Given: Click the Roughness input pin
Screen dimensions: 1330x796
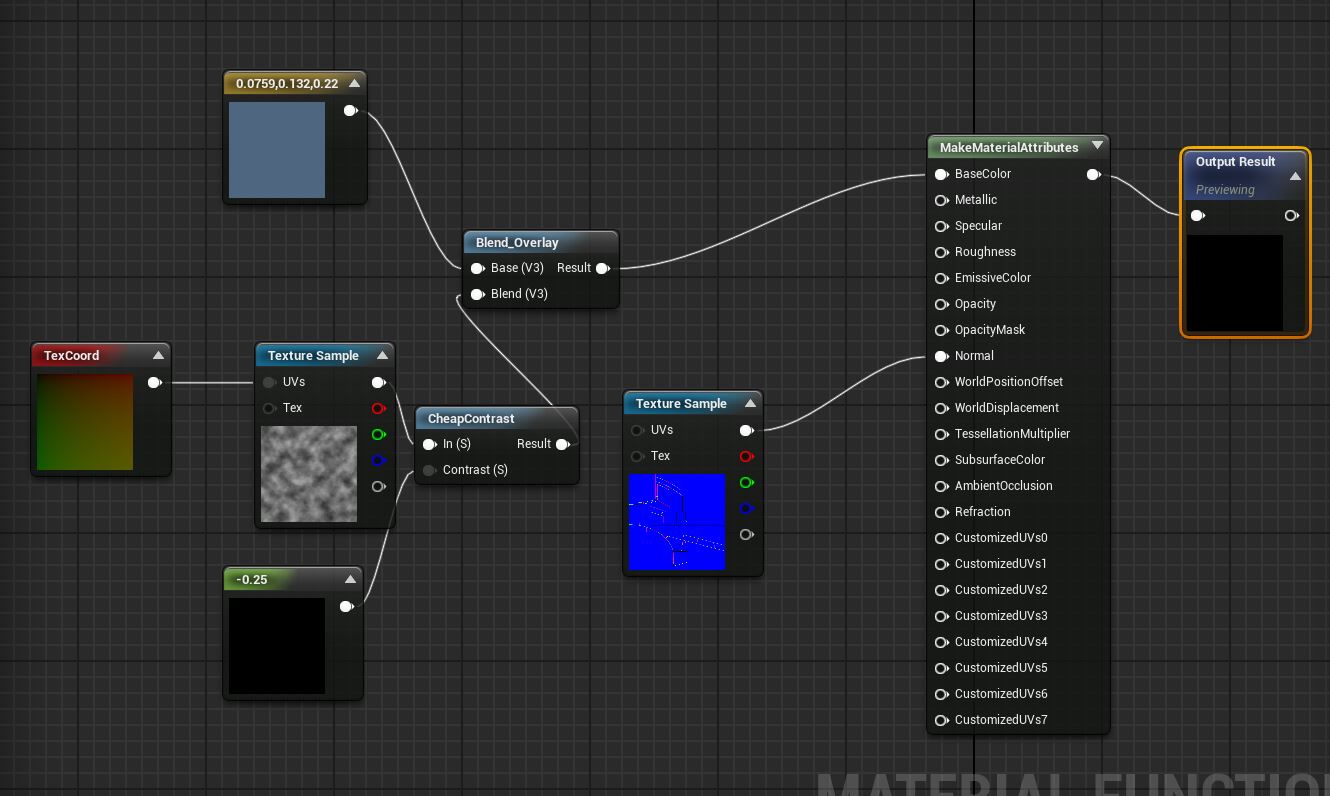Looking at the screenshot, I should (x=941, y=252).
